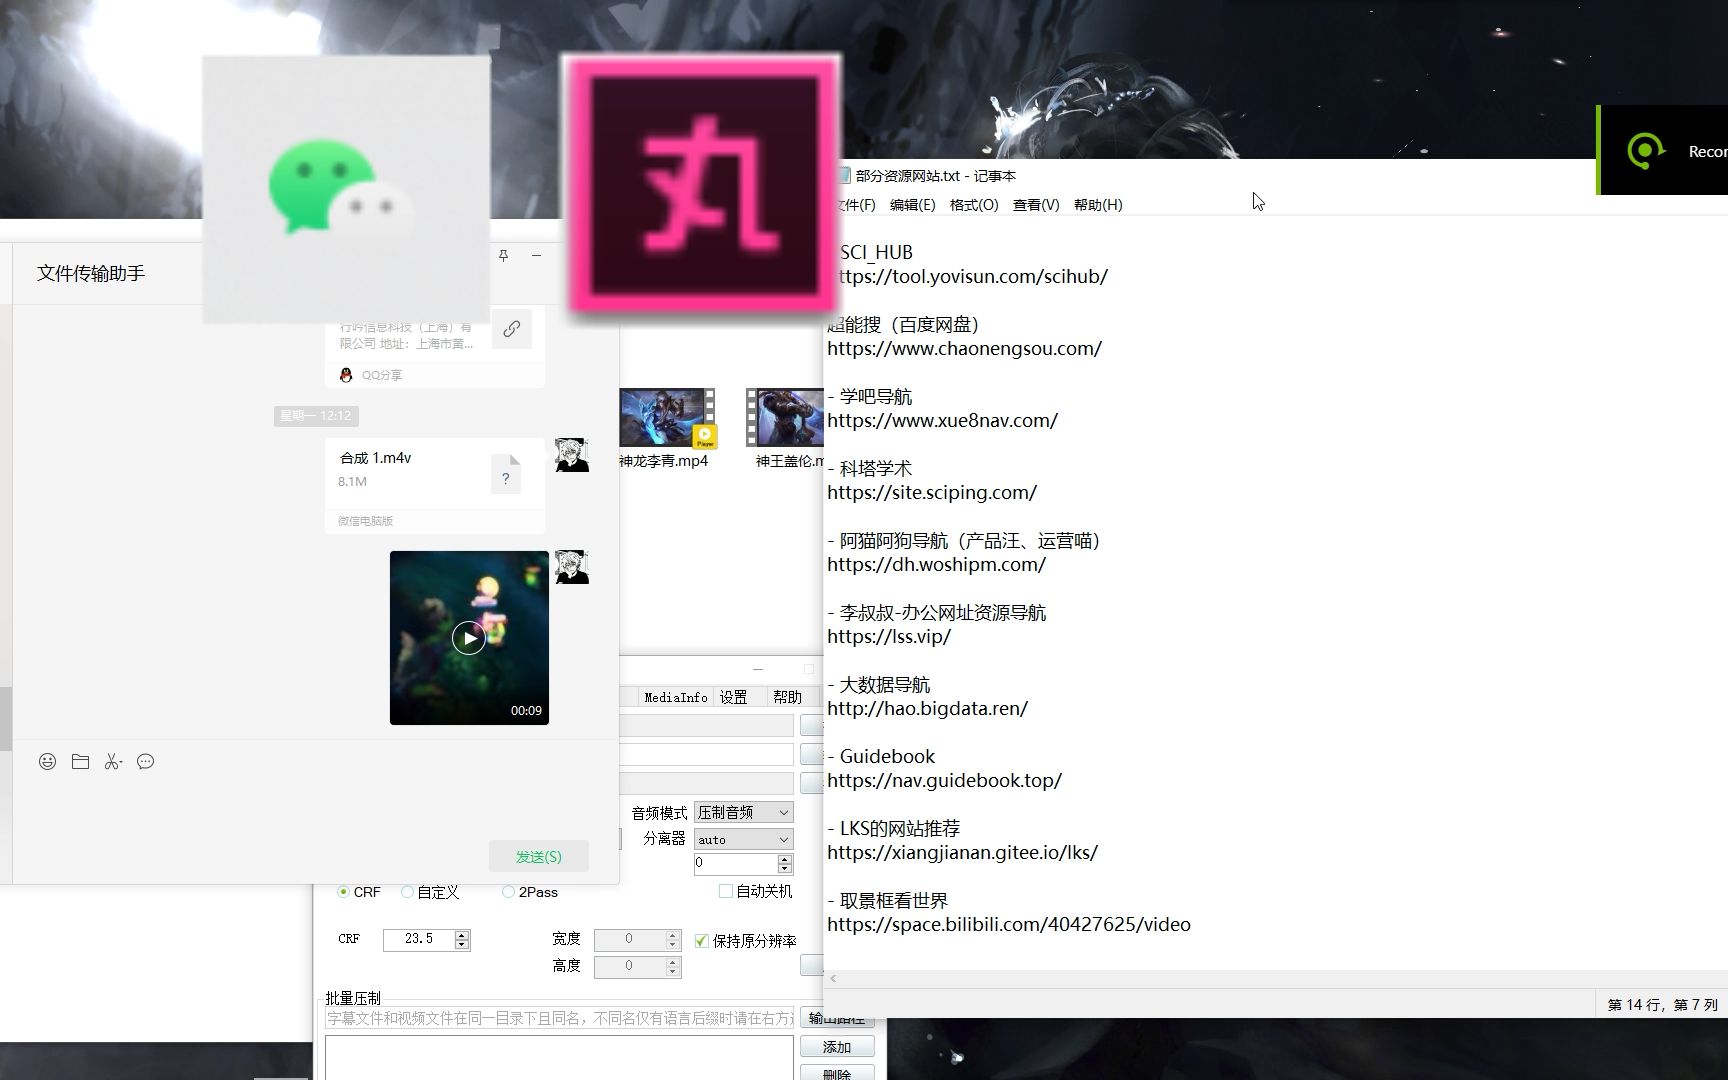The image size is (1728, 1080).
Task: Focus the subtitle suffix hint input field
Action: 559,1019
